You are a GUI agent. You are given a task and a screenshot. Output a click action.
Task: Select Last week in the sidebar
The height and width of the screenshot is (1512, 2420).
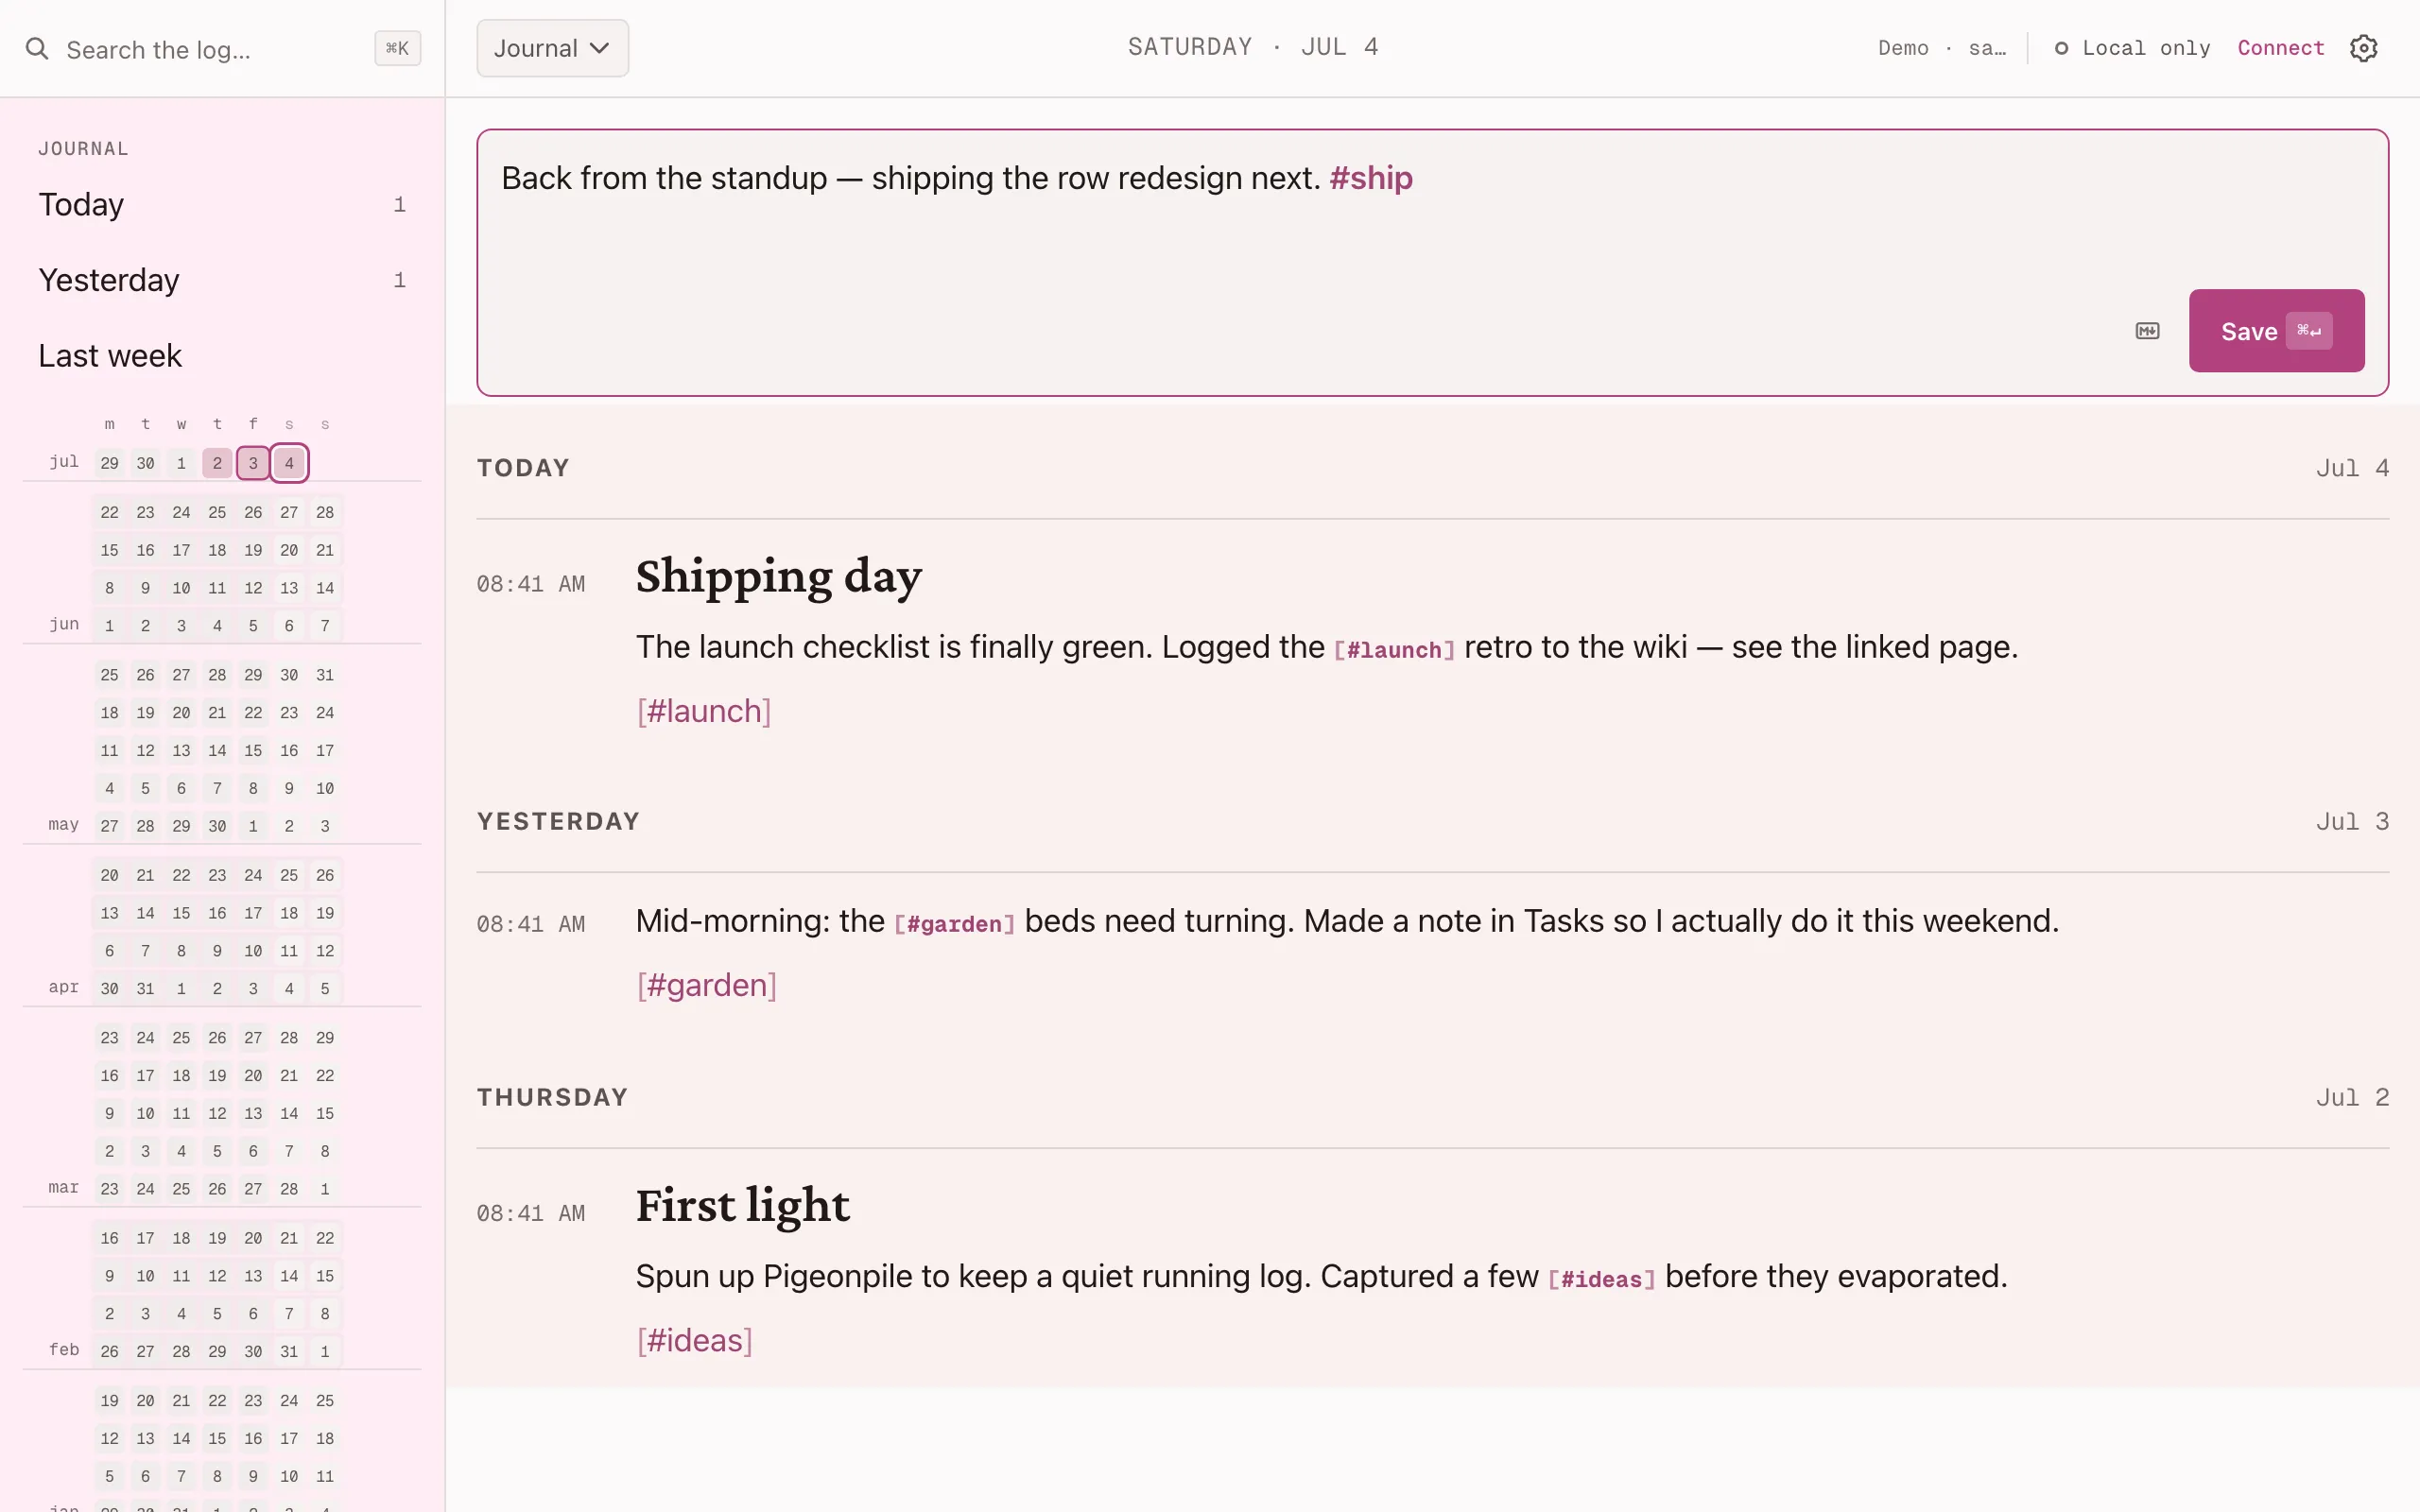click(x=222, y=356)
